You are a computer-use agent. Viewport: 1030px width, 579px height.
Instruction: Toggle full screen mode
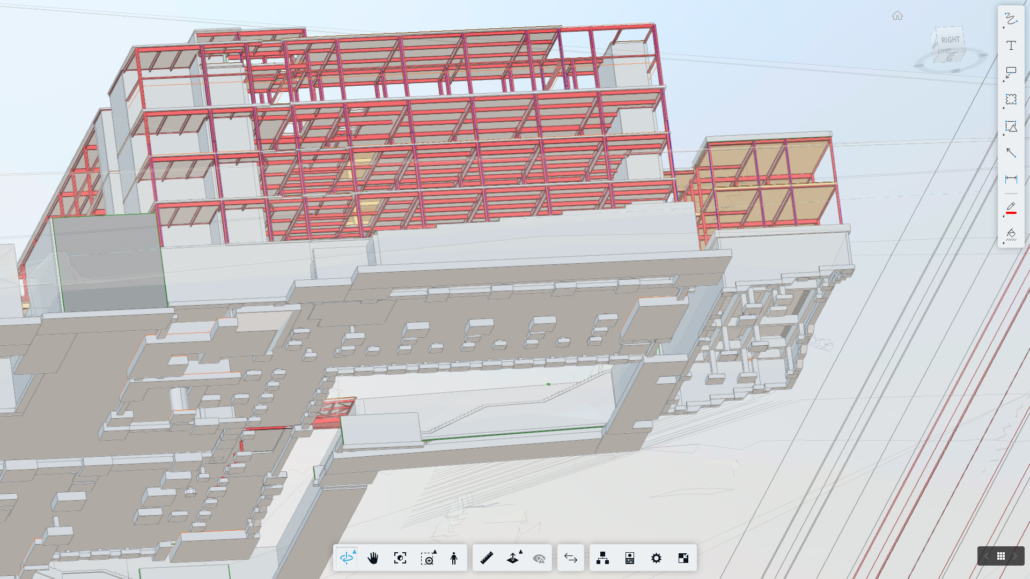[x=683, y=558]
